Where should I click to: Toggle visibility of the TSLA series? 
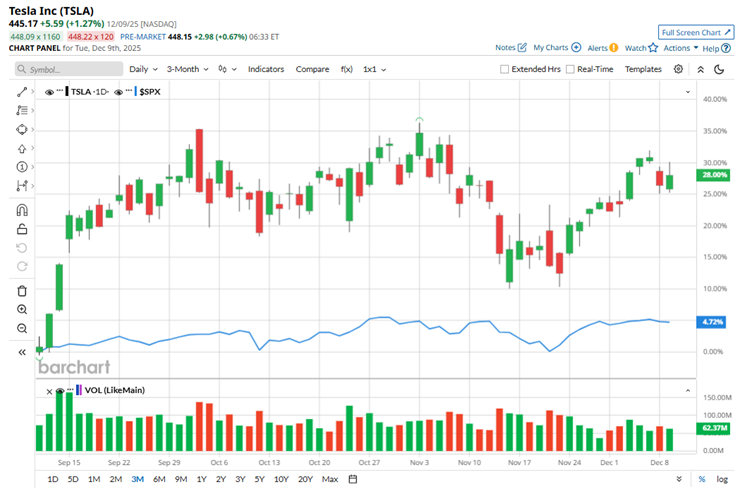(x=49, y=91)
